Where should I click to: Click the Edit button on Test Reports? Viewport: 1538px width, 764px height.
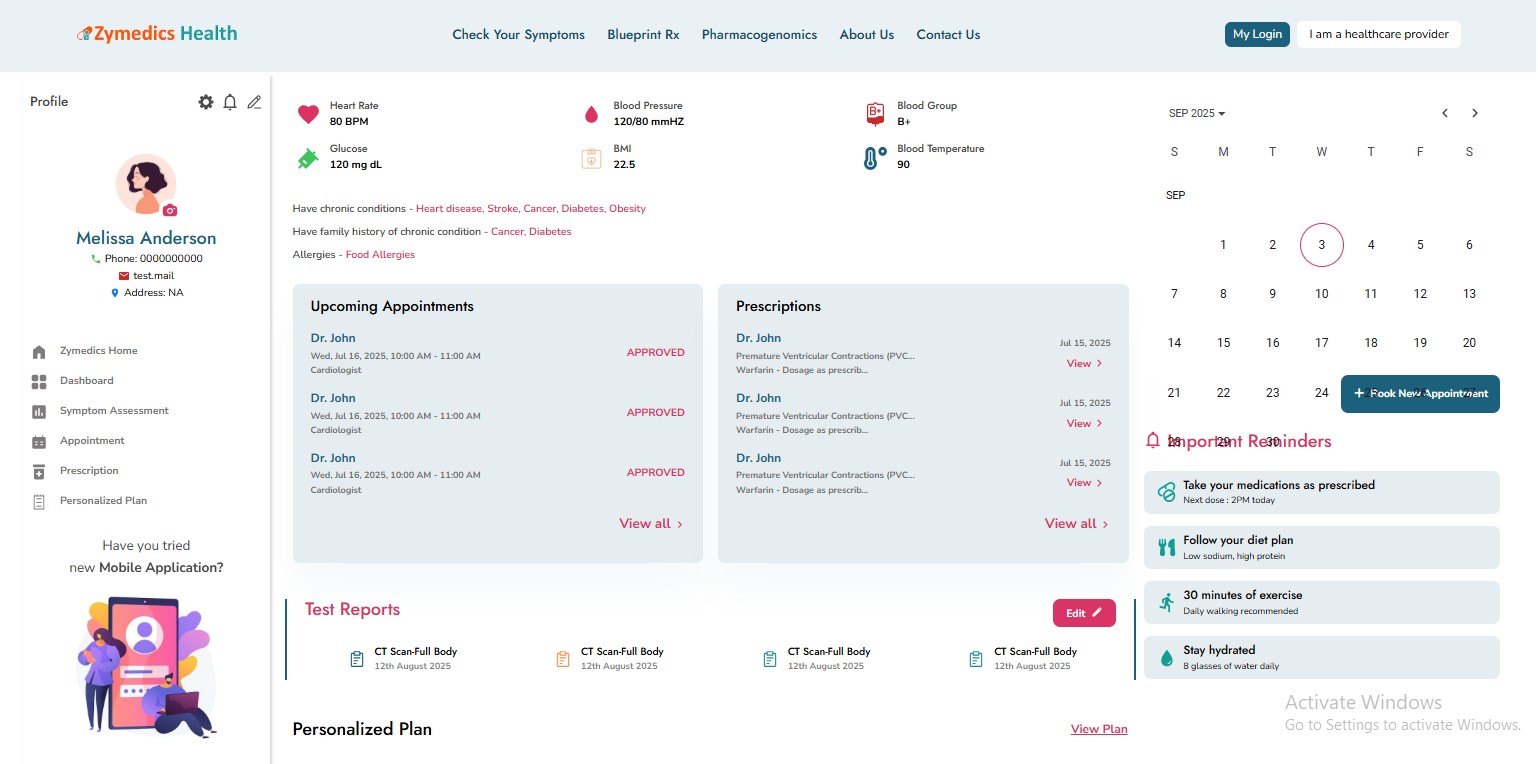pyautogui.click(x=1084, y=612)
